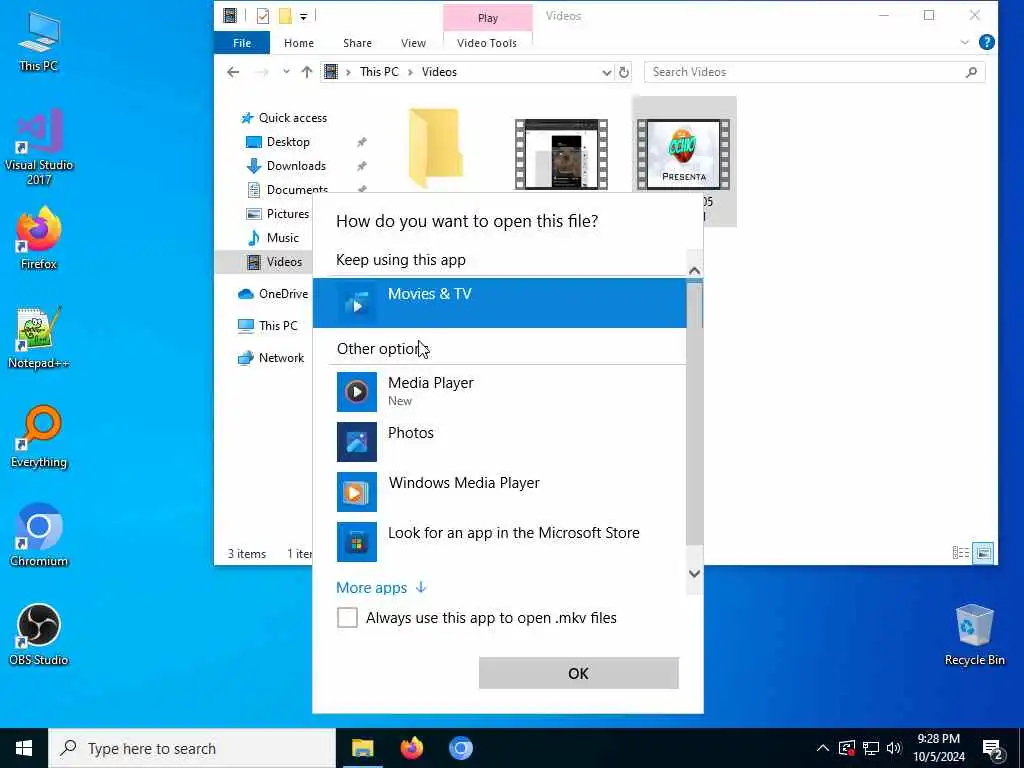Choose Media Player app icon
Screen dimensions: 1024x768
pyautogui.click(x=357, y=392)
